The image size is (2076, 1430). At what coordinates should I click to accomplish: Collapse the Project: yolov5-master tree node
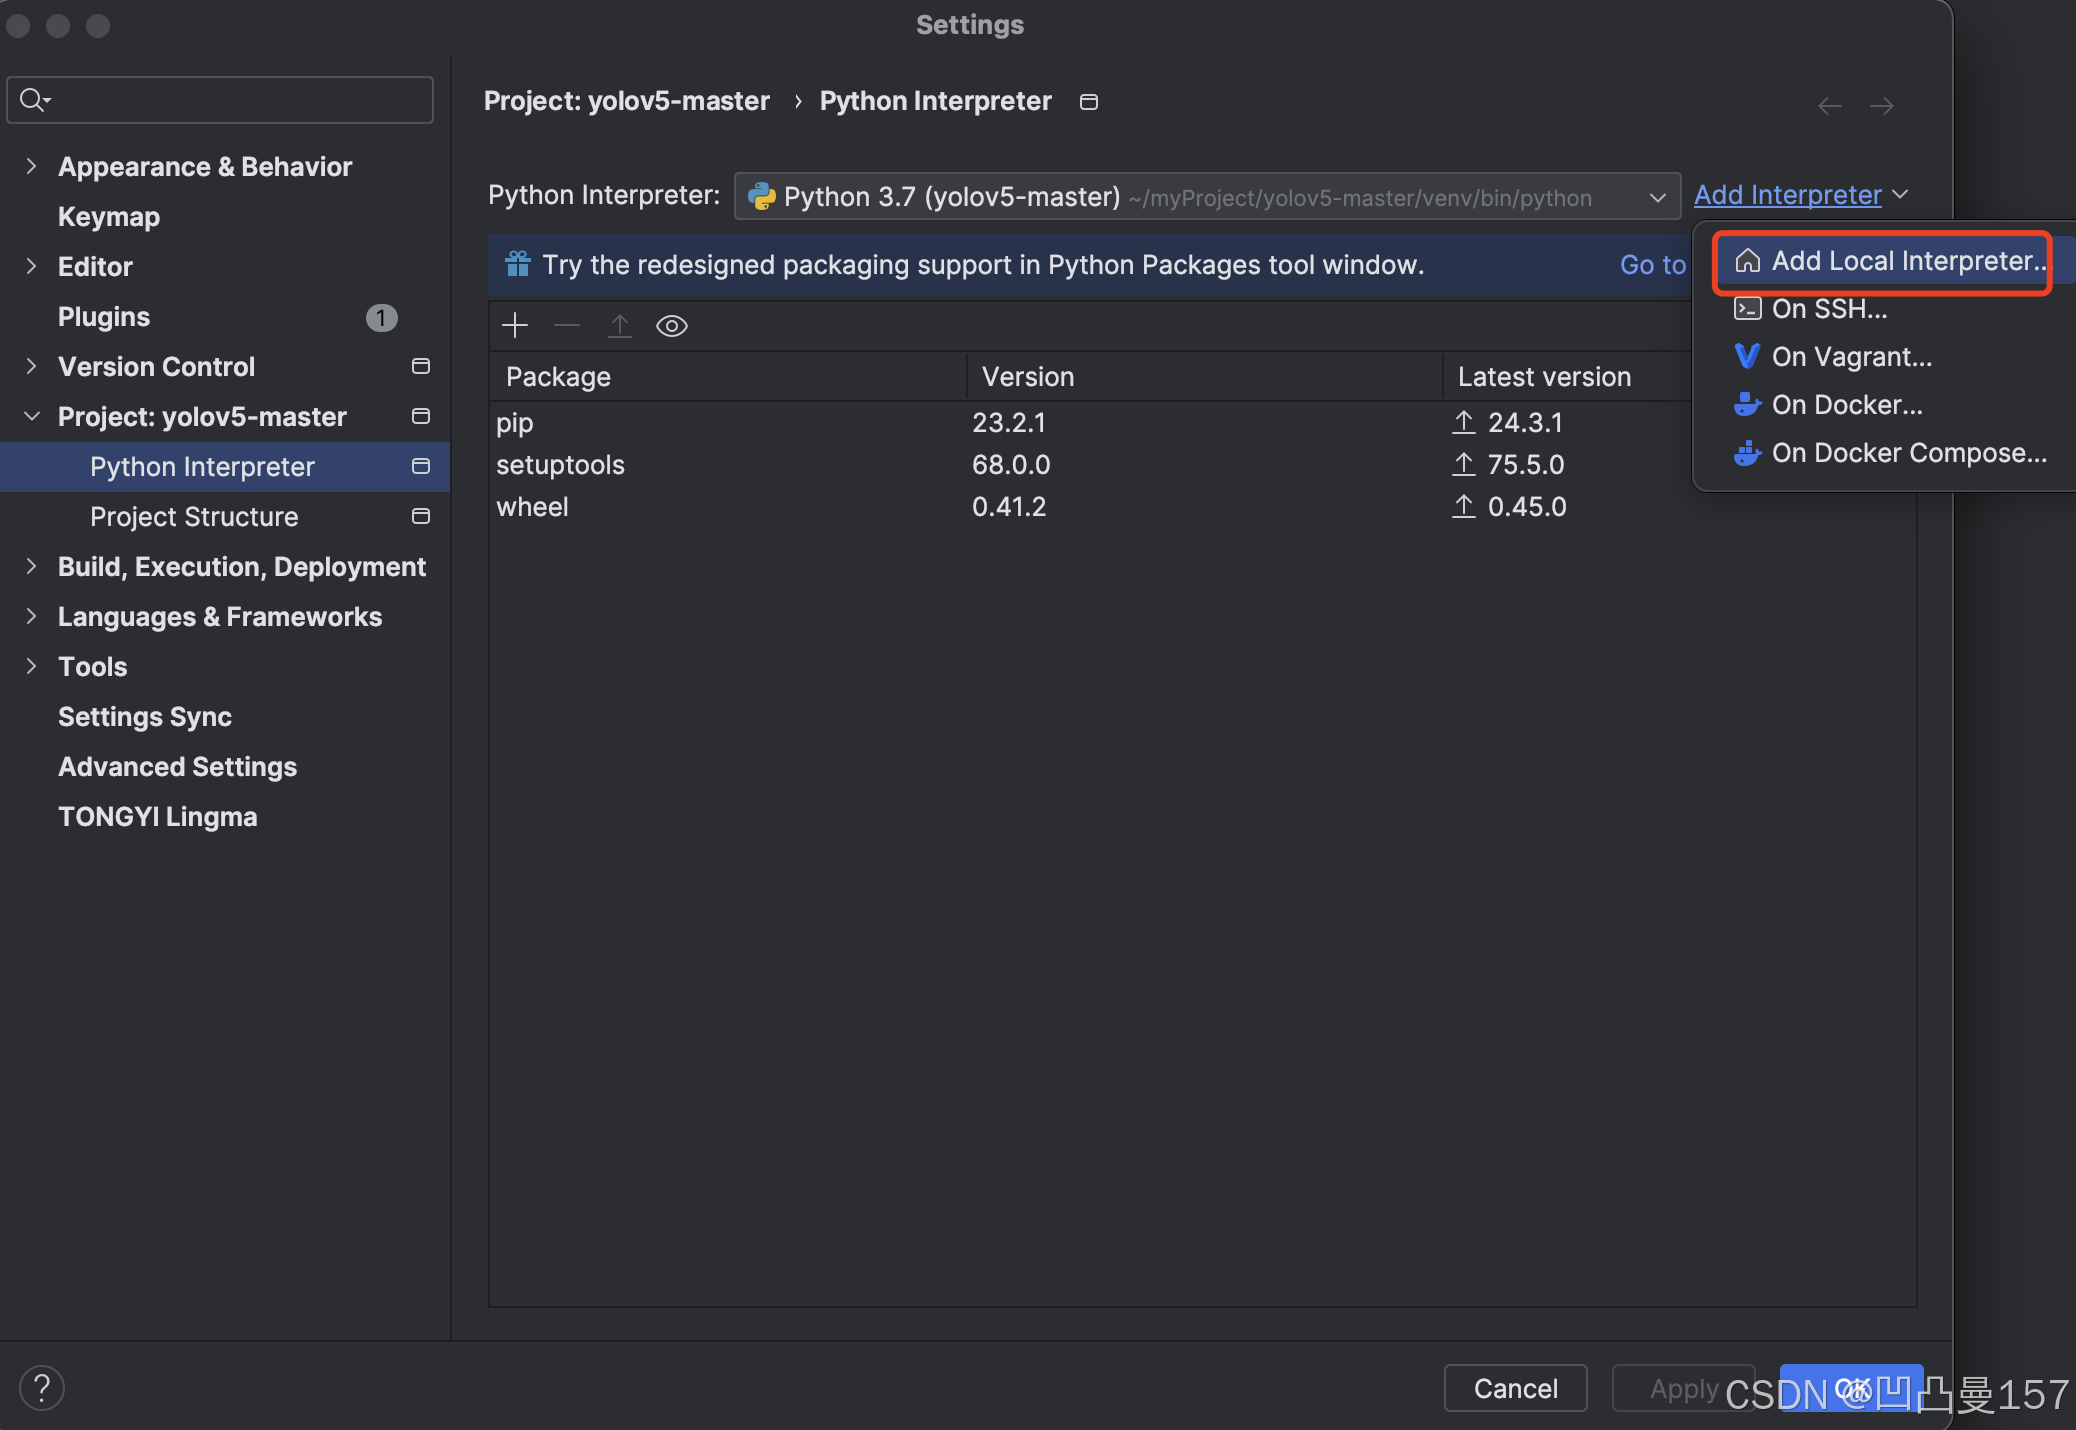click(x=31, y=416)
